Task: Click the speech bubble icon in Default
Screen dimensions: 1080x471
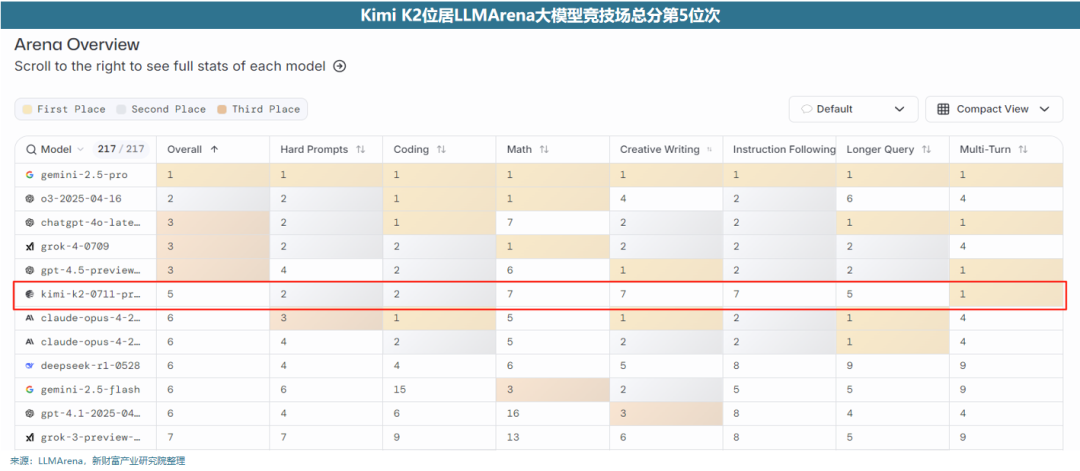Action: [807, 109]
